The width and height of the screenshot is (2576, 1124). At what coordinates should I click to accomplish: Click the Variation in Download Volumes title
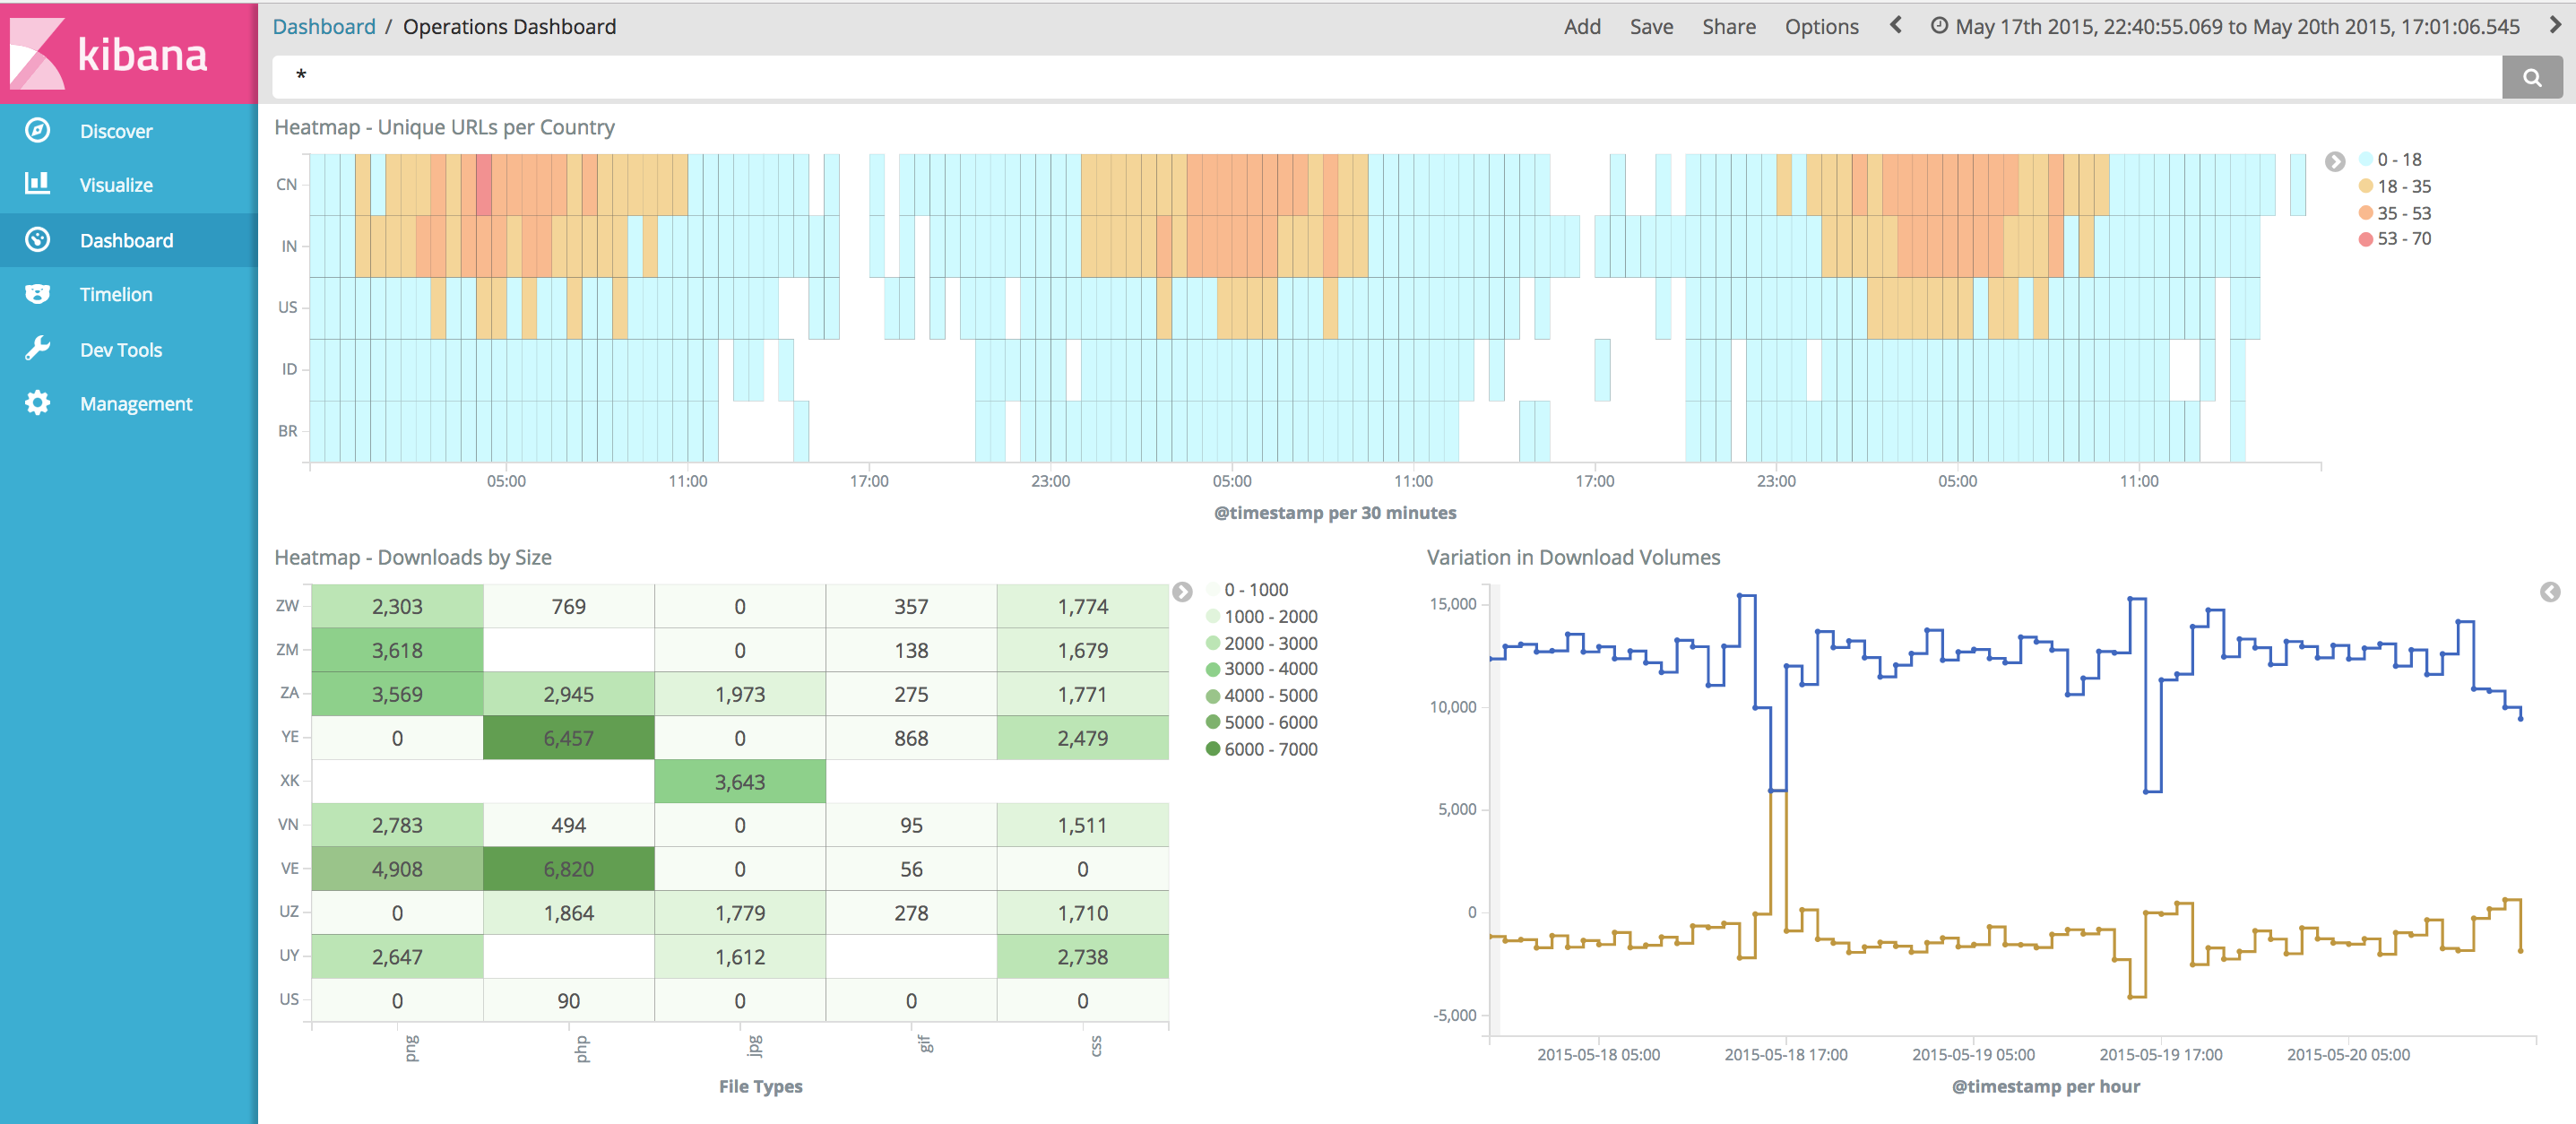pos(1573,557)
